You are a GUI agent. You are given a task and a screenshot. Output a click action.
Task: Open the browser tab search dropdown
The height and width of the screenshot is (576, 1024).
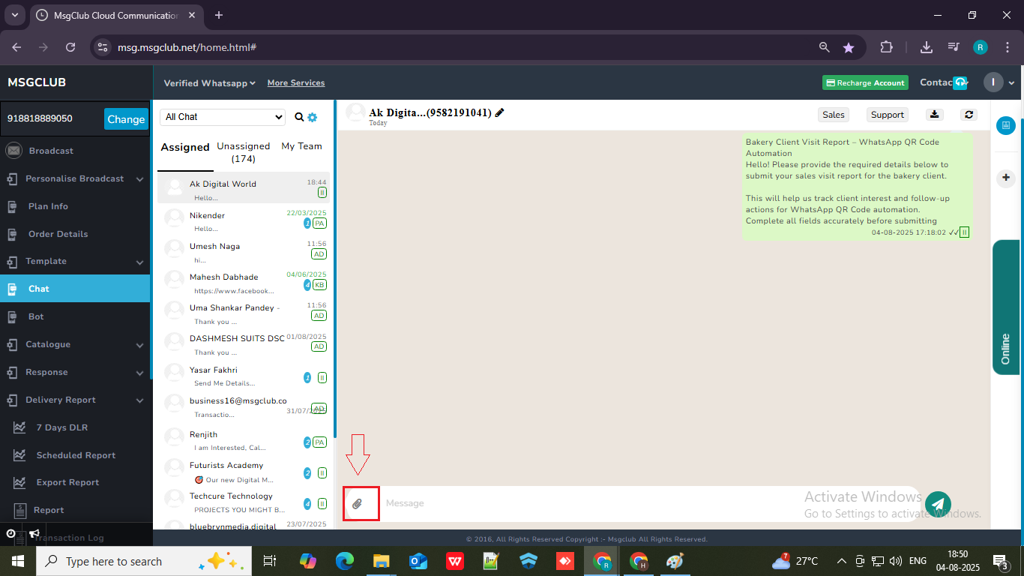click(x=14, y=15)
